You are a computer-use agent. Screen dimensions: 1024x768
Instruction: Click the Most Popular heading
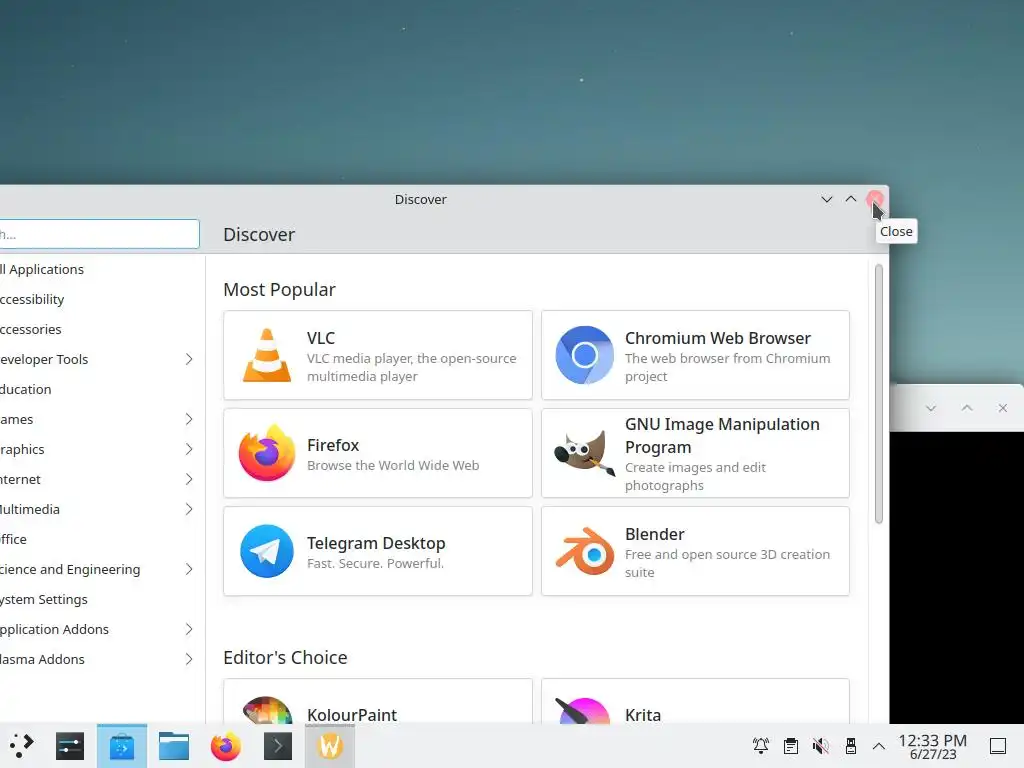coord(280,289)
